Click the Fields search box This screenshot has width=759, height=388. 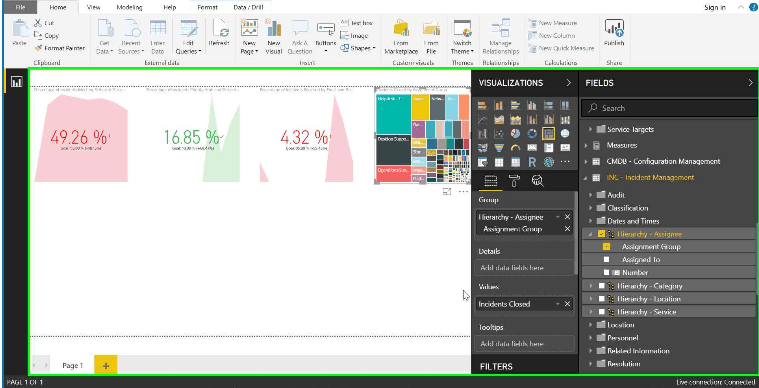pyautogui.click(x=668, y=108)
